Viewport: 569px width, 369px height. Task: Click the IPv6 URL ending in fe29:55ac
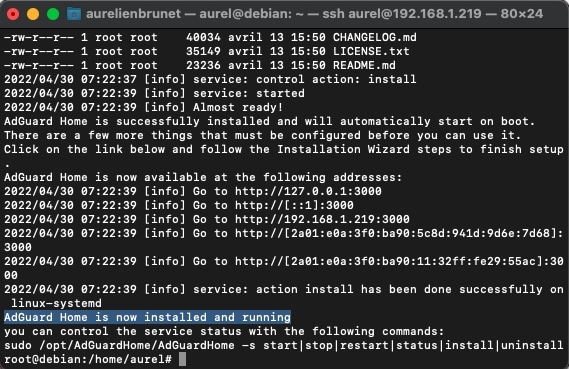click(x=399, y=261)
